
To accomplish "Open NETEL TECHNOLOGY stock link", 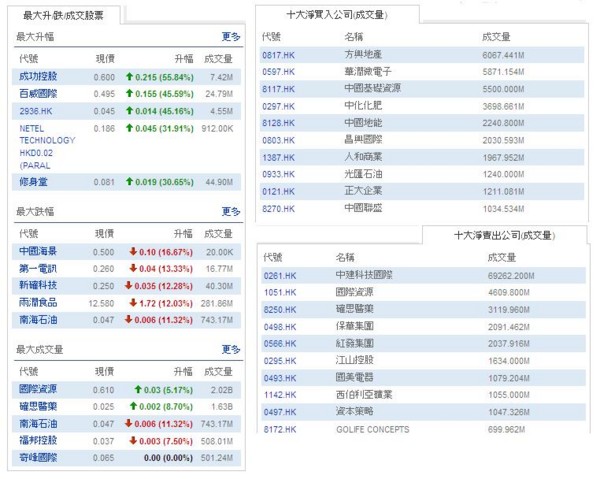I will [47, 147].
